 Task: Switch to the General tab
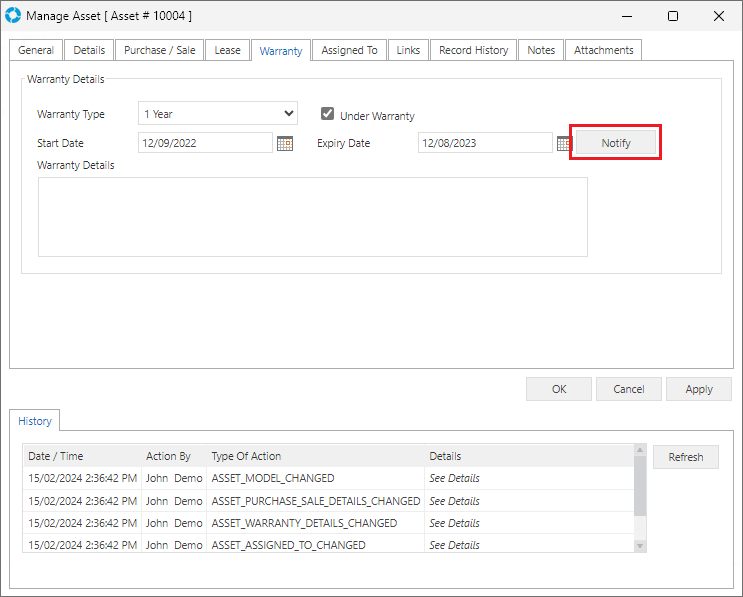(x=36, y=50)
